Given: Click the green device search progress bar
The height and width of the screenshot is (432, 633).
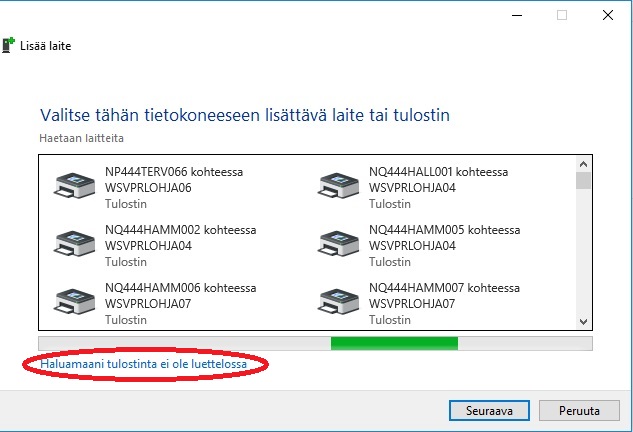Looking at the screenshot, I should 394,344.
